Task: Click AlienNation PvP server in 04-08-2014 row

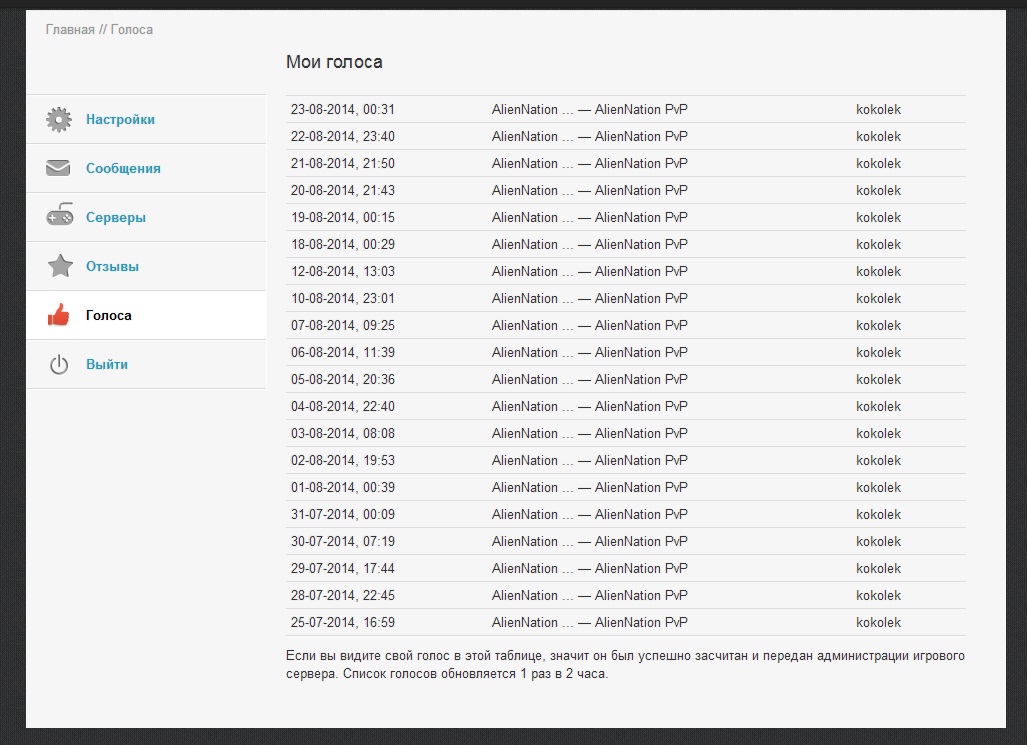Action: (589, 406)
